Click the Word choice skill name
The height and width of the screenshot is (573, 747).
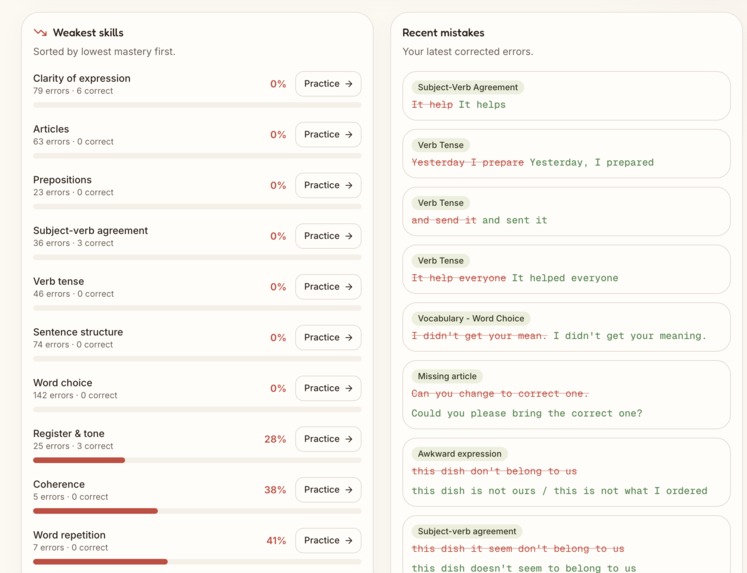pyautogui.click(x=63, y=383)
